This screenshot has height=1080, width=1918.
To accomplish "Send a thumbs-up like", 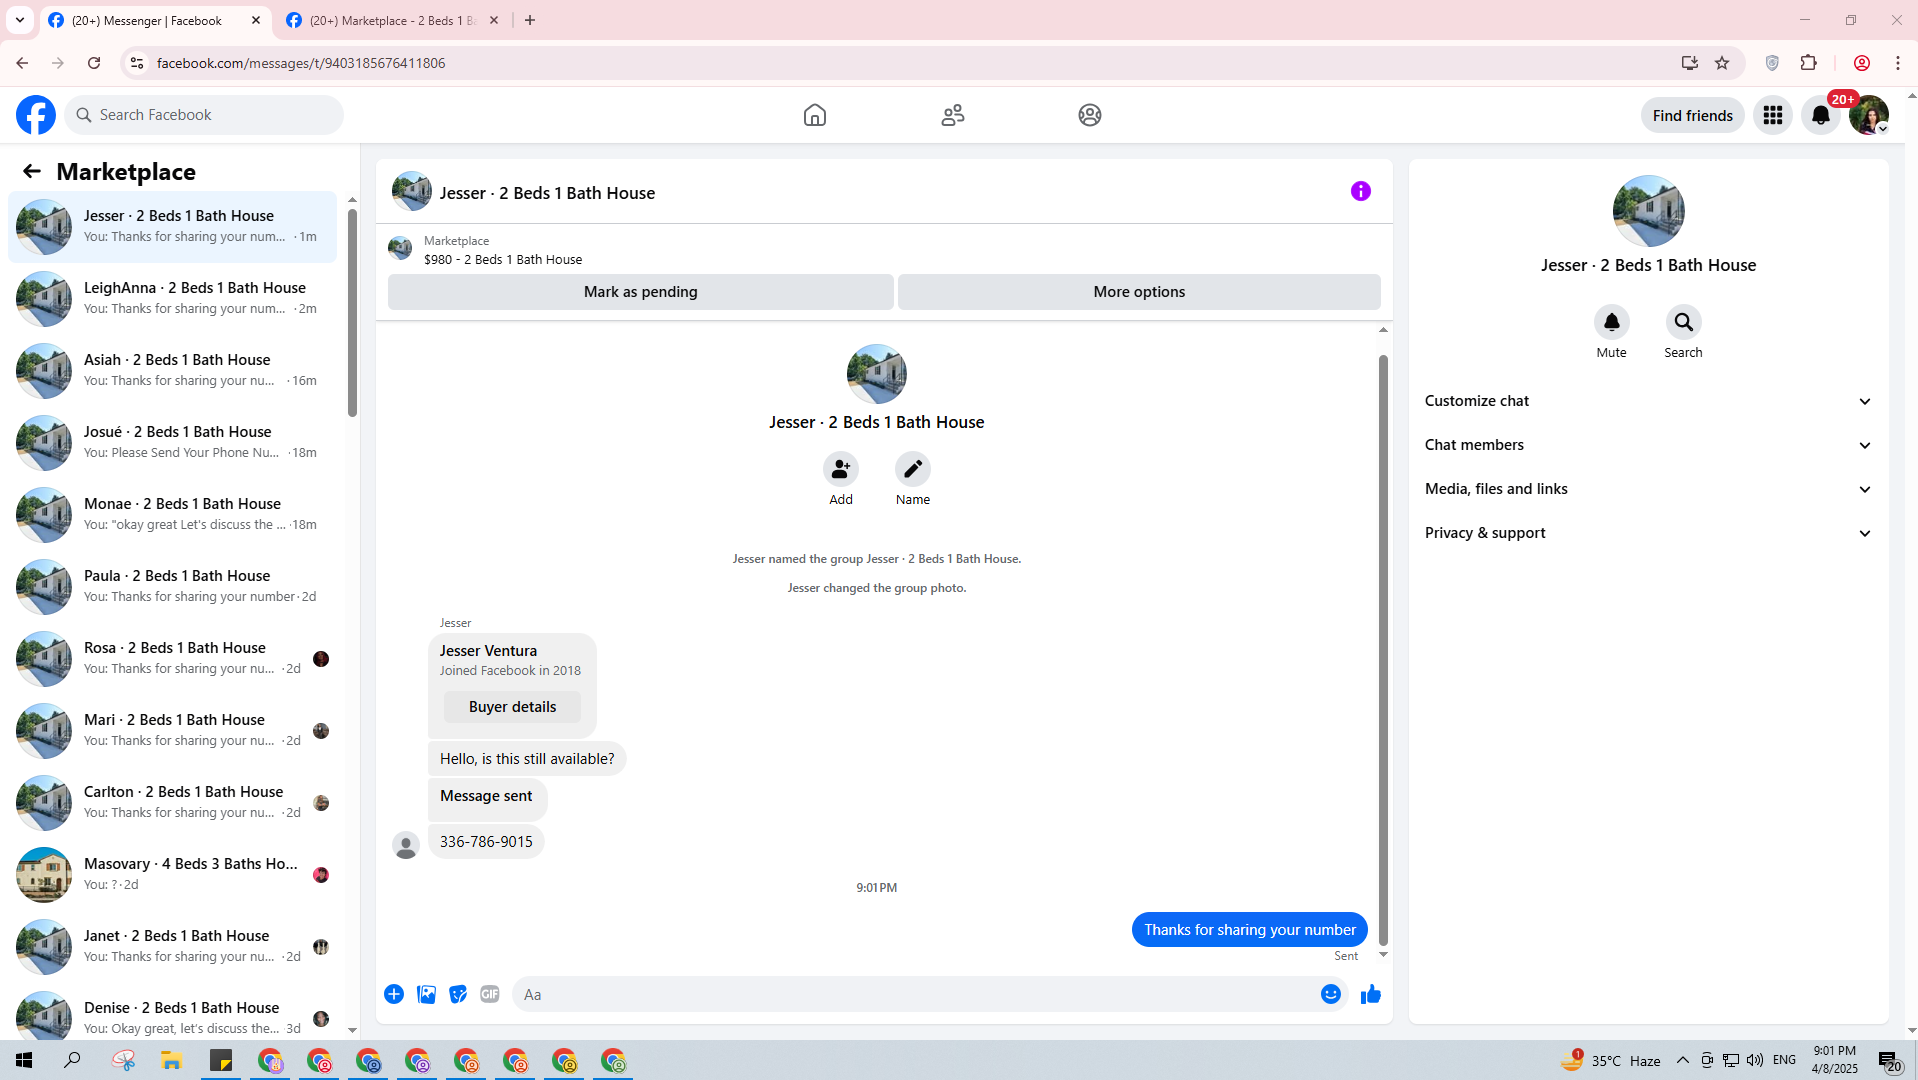I will click(1370, 994).
